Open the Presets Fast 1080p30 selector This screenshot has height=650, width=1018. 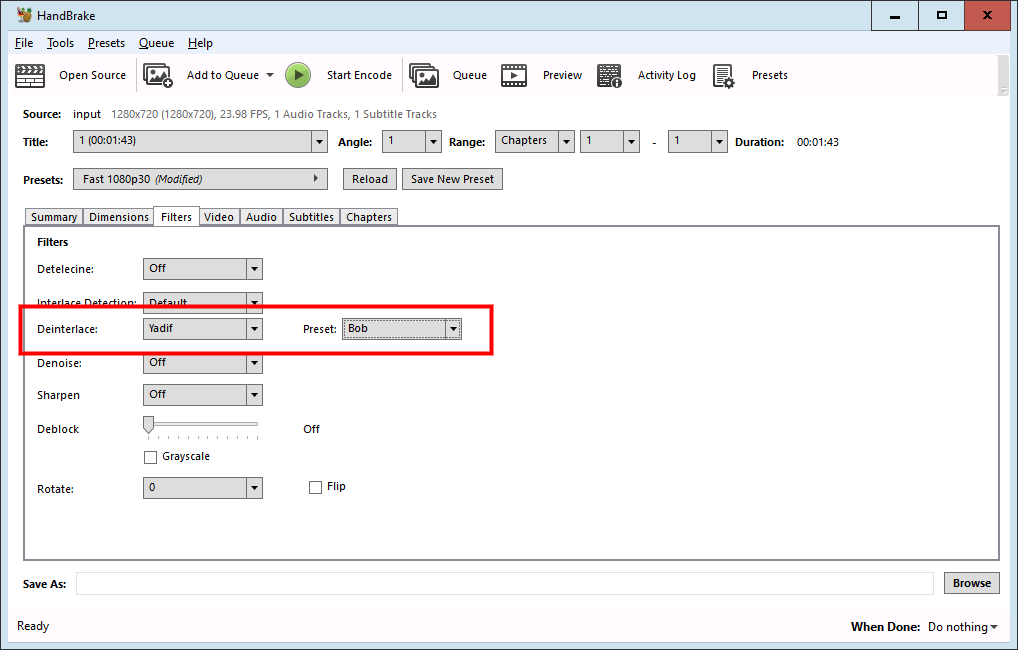200,179
